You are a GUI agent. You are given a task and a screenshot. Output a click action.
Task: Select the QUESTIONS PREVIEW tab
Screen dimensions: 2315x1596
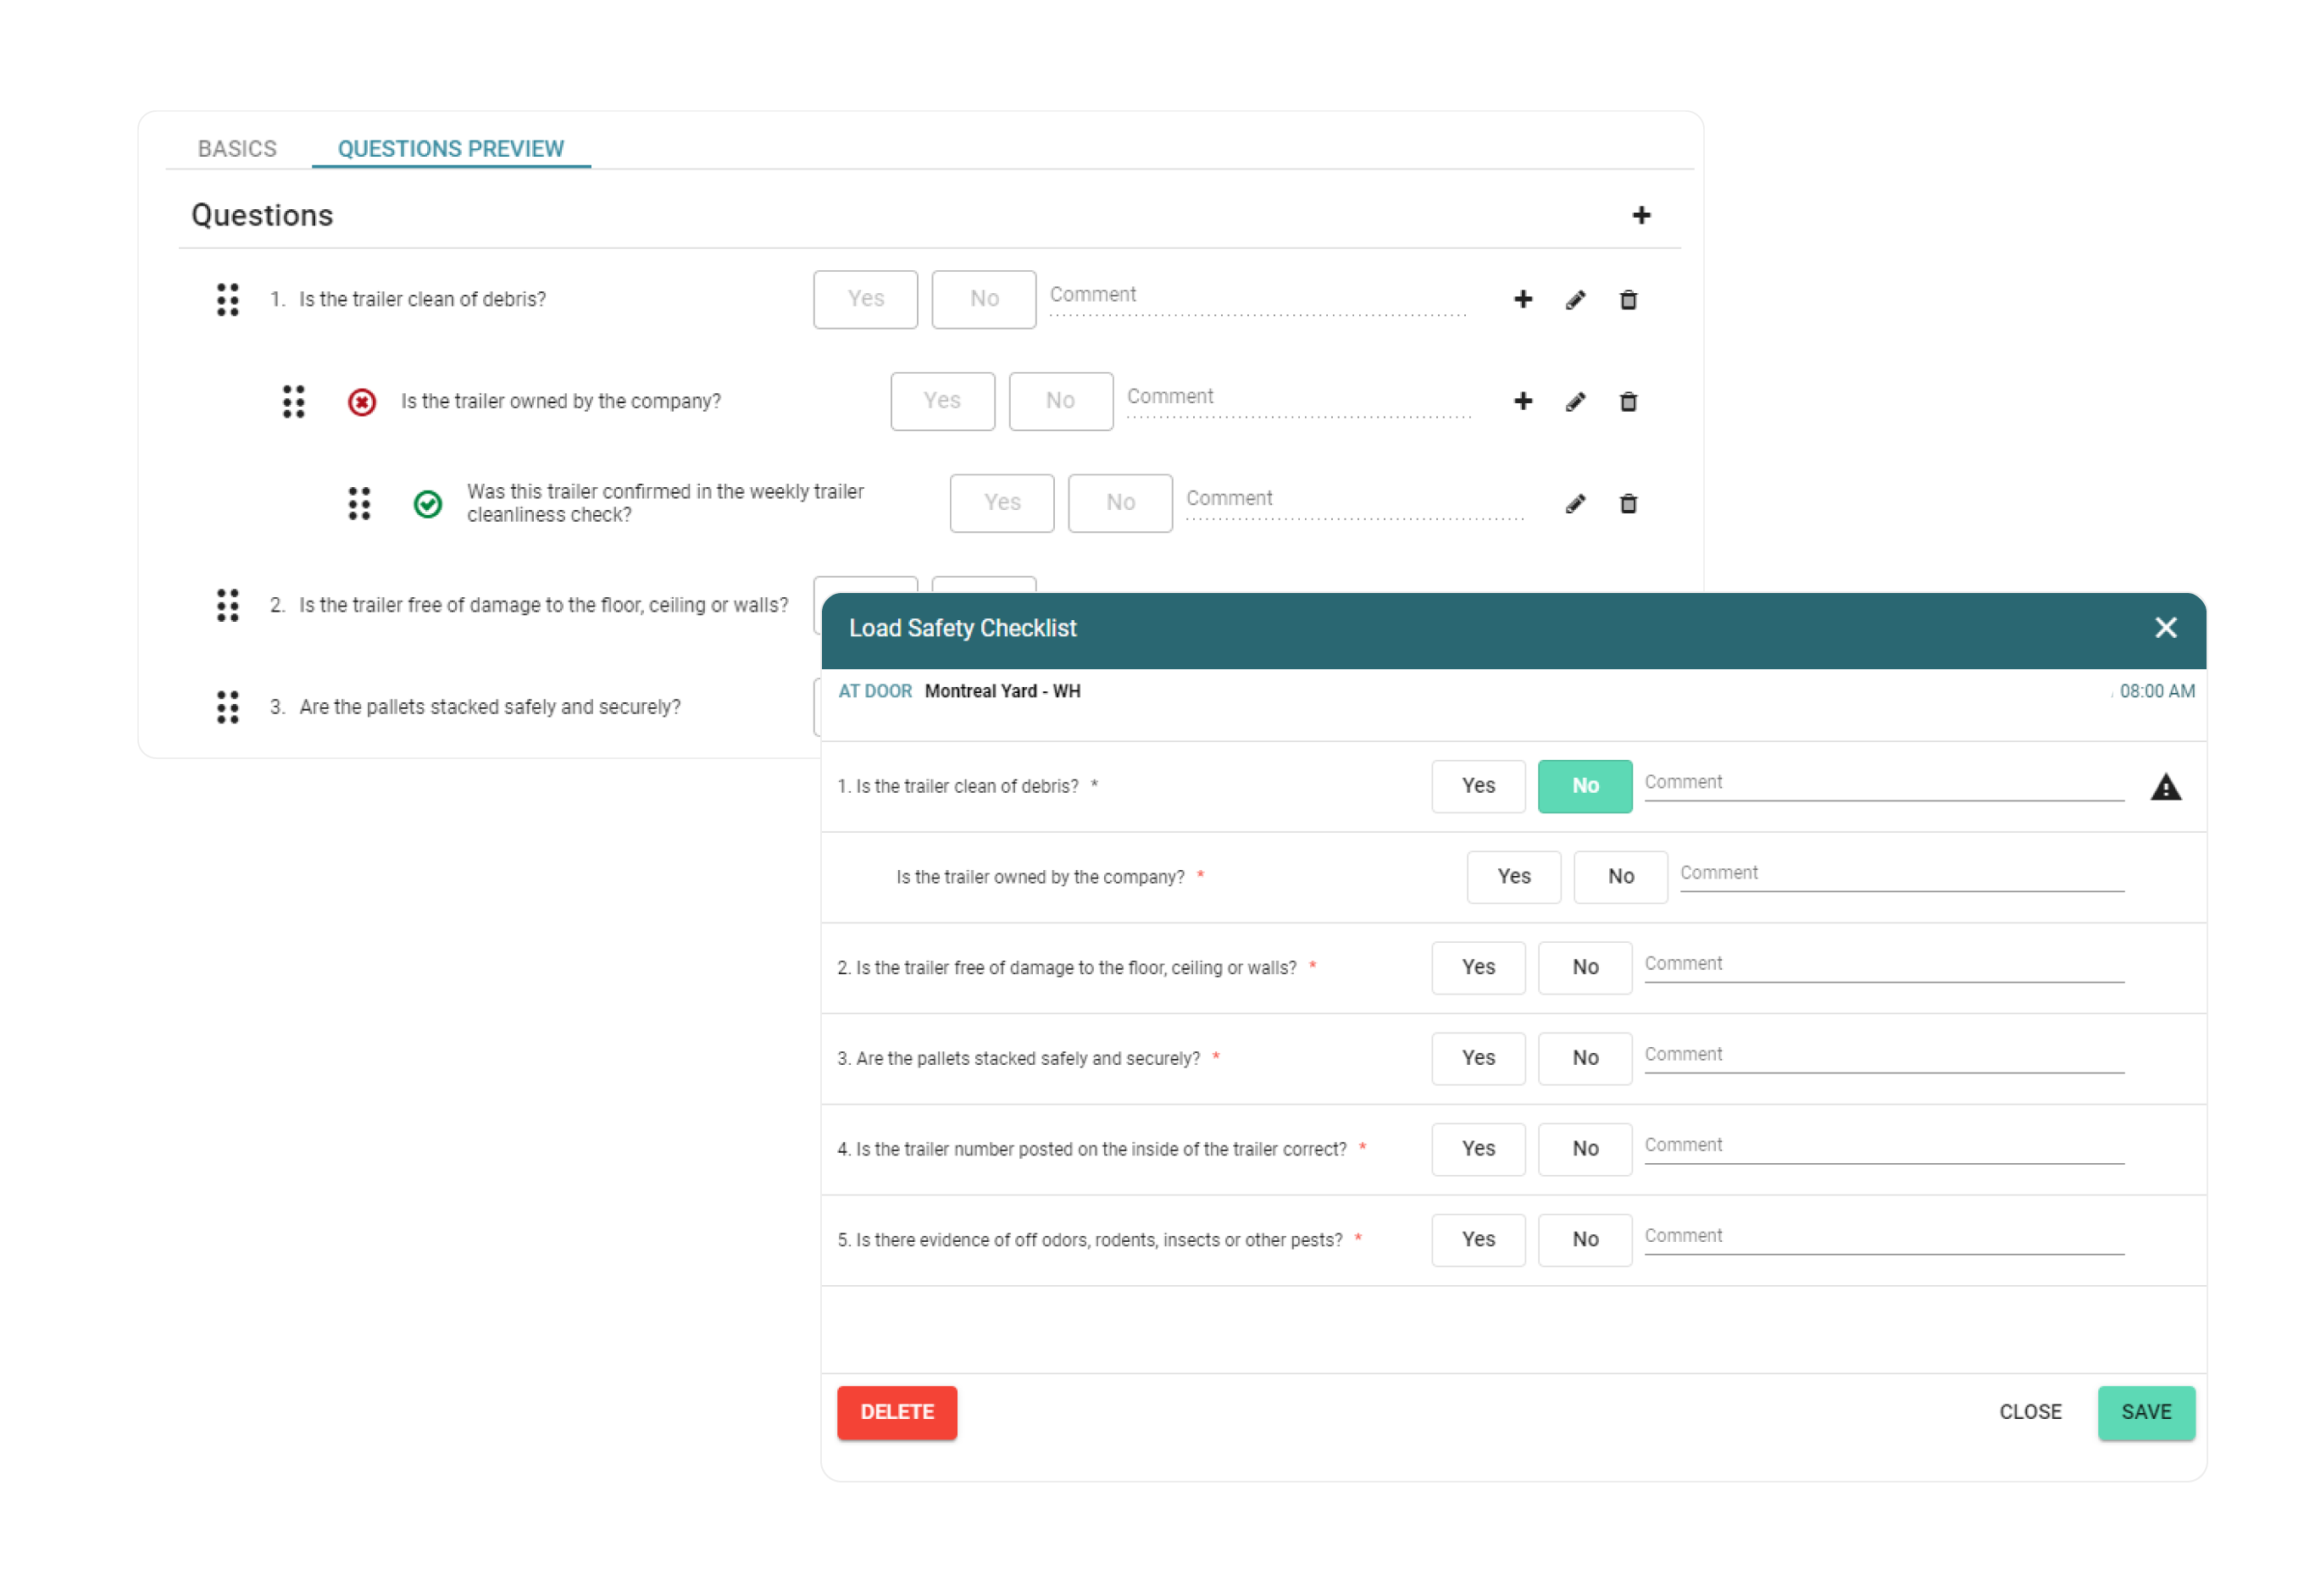click(x=451, y=148)
